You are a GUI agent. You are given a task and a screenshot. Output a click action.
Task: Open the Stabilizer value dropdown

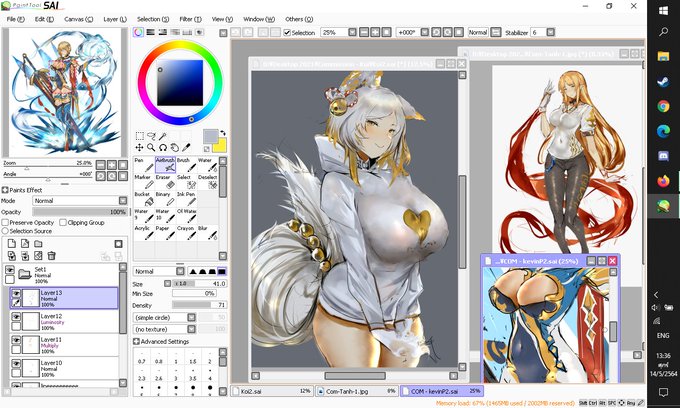[550, 33]
